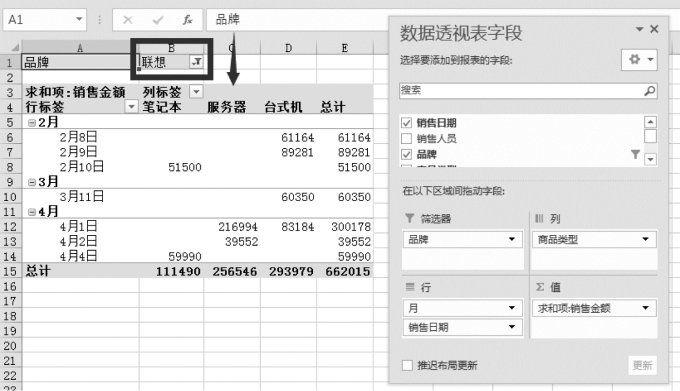Open 销售日期 dropdown in 行 area
The image size is (680, 391).
click(x=512, y=327)
